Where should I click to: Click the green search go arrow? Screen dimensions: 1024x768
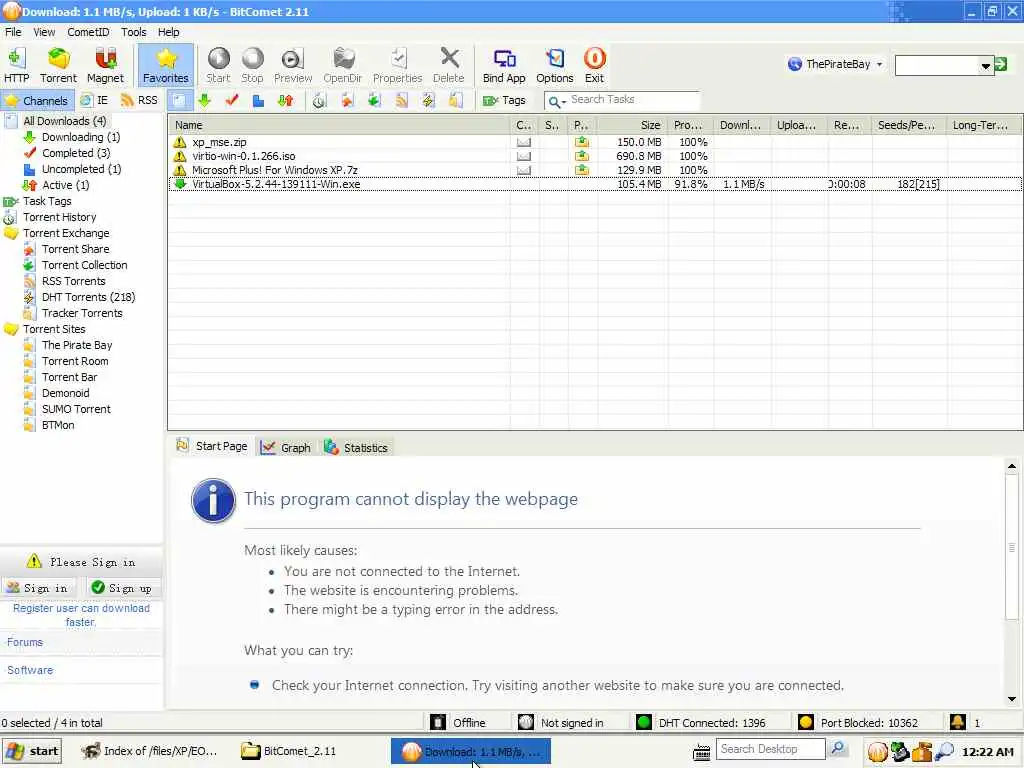click(x=1000, y=64)
